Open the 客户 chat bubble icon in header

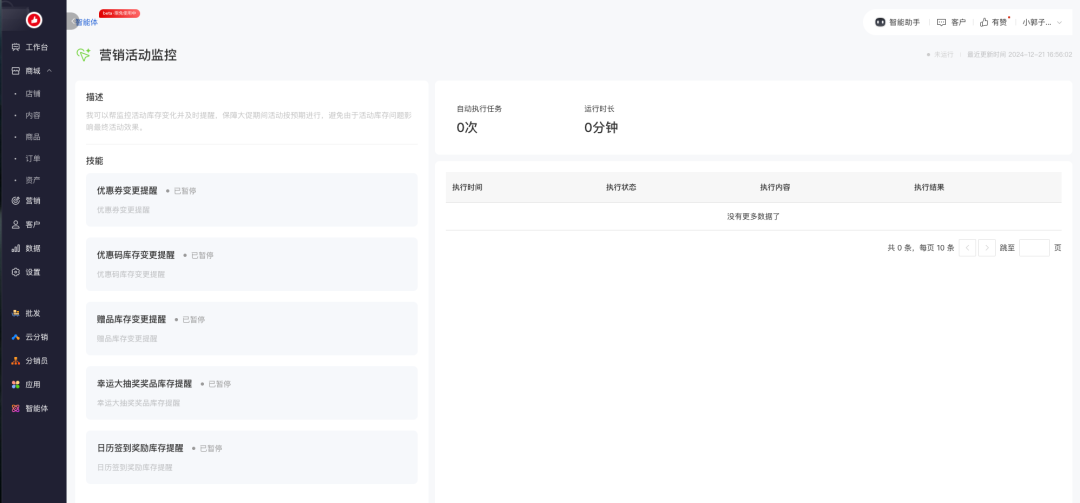coord(941,22)
